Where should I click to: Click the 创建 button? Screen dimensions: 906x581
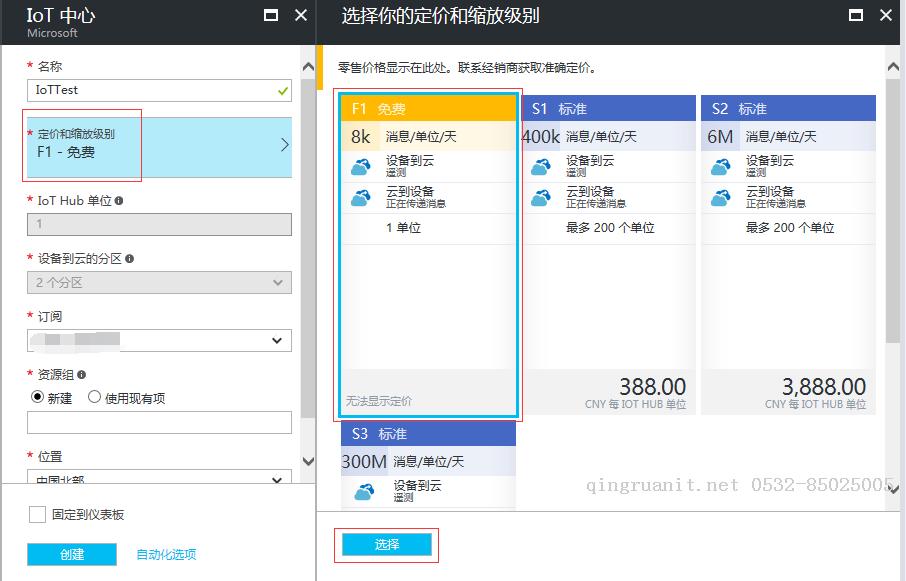click(71, 554)
